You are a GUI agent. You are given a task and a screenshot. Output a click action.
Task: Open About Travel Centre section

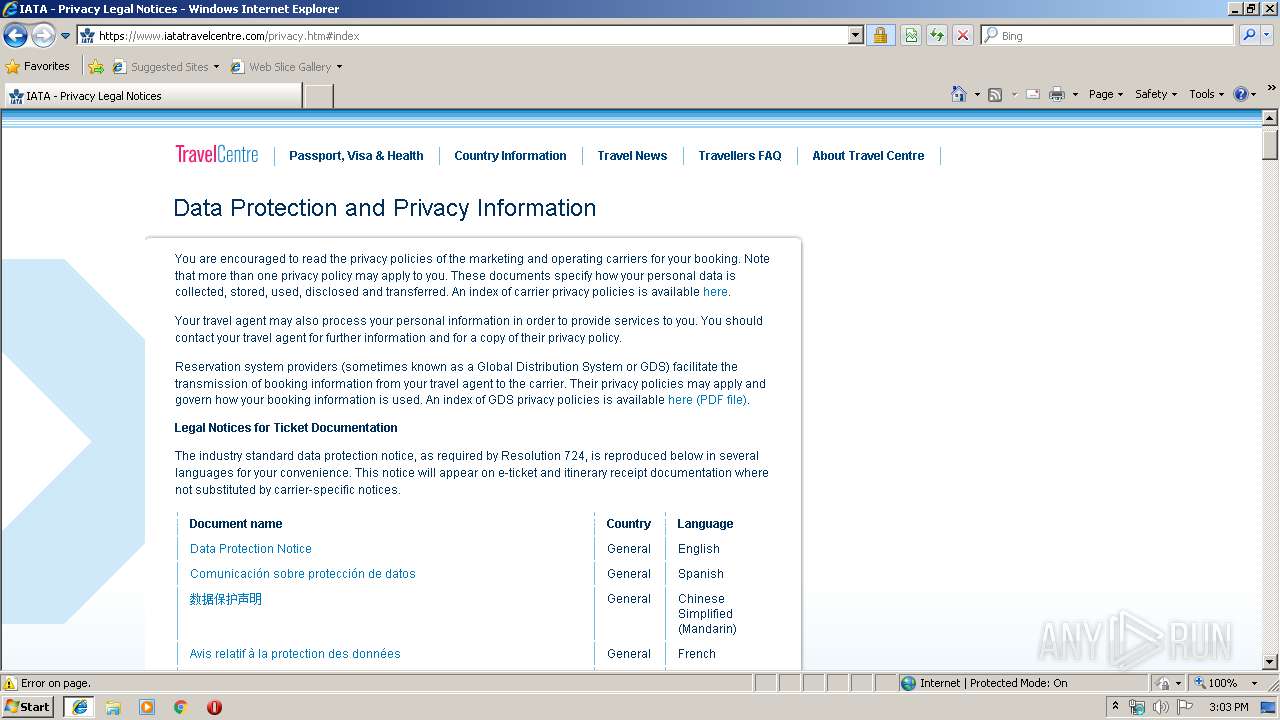point(868,156)
